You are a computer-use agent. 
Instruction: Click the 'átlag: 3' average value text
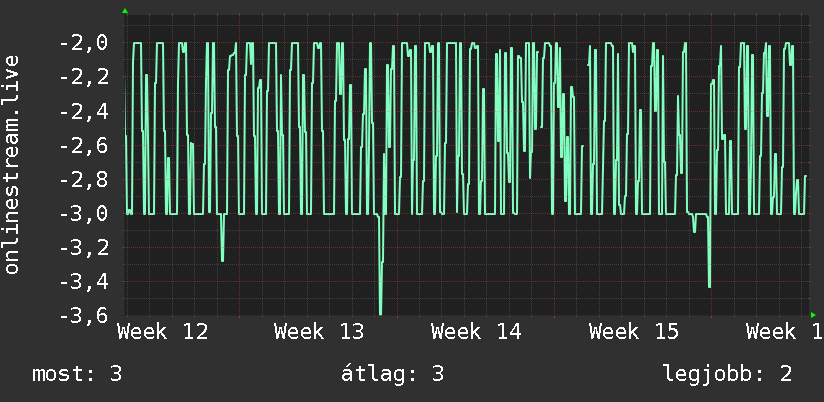[393, 374]
